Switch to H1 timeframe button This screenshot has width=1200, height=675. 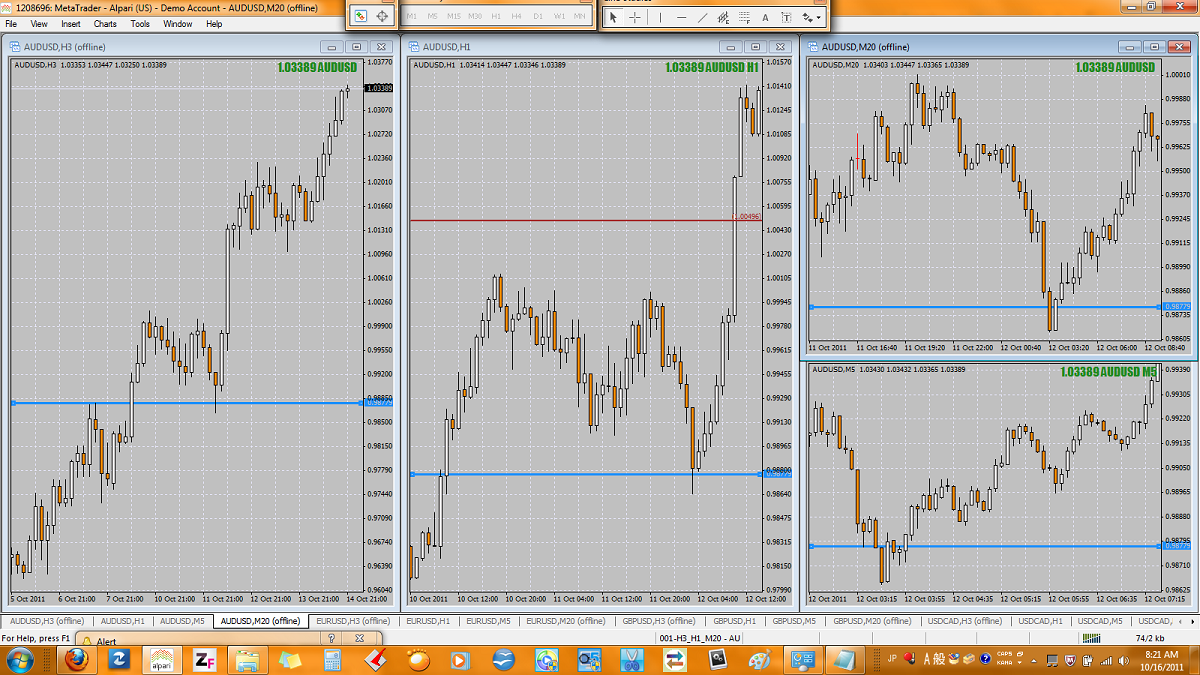[x=496, y=17]
